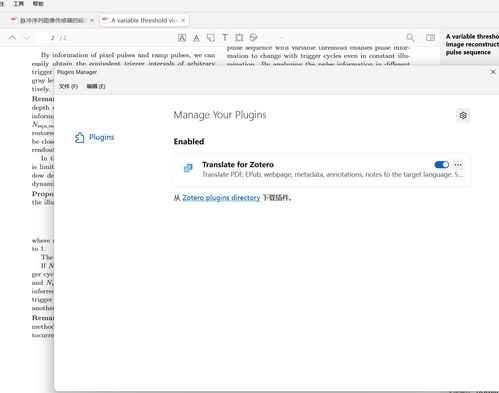Click the 'Manage Your Plugins' heading
The image size is (499, 393).
coord(220,115)
